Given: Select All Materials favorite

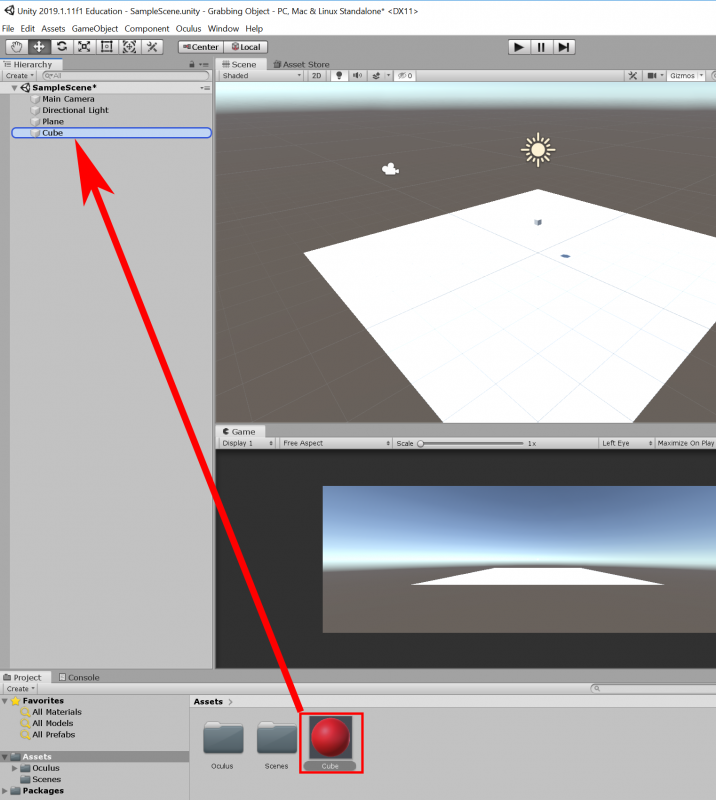Looking at the screenshot, I should pyautogui.click(x=57, y=712).
